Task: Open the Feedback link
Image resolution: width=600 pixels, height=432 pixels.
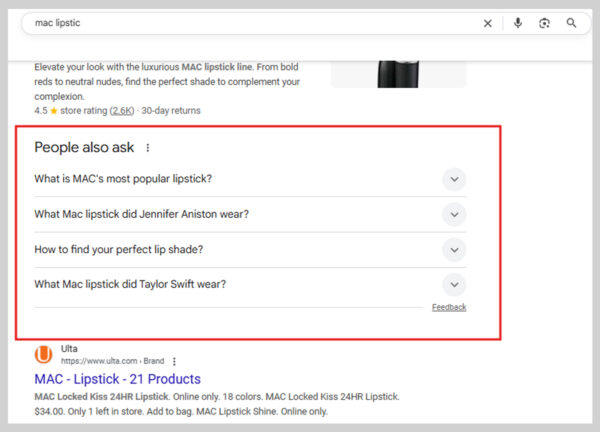Action: [x=449, y=307]
